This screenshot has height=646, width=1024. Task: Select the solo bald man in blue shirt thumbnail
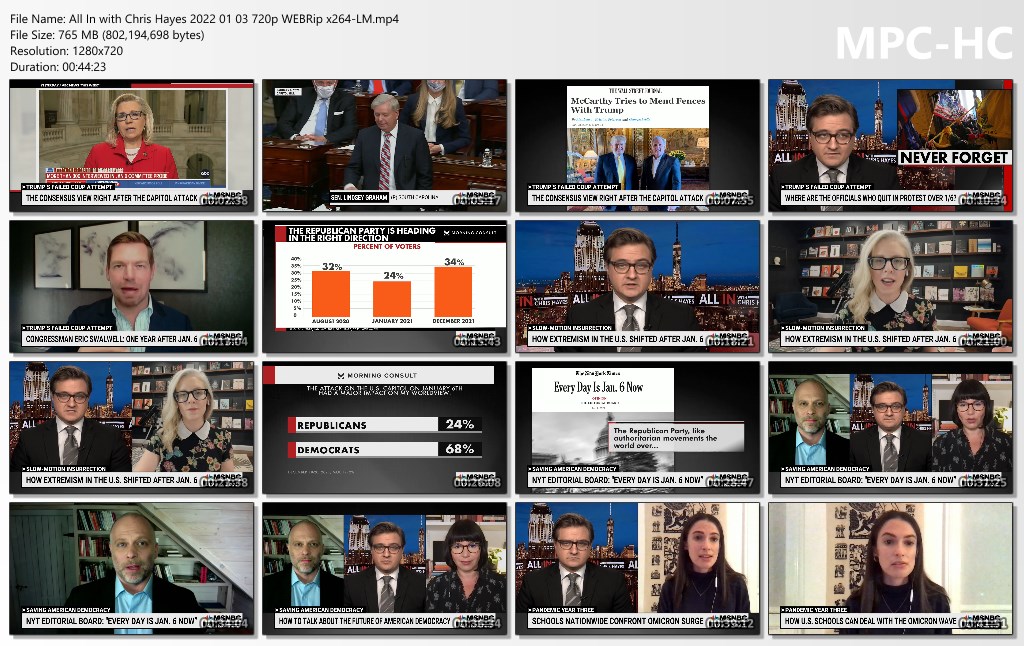(131, 569)
